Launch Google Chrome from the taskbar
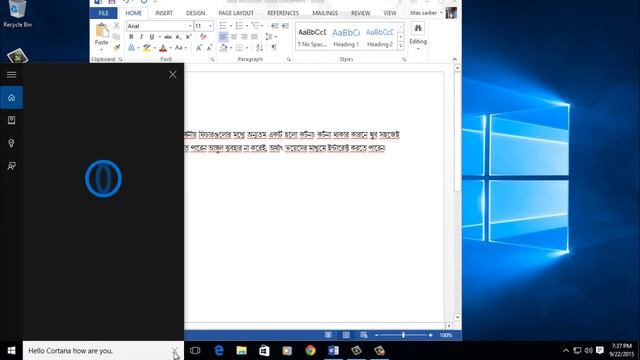 click(310, 351)
